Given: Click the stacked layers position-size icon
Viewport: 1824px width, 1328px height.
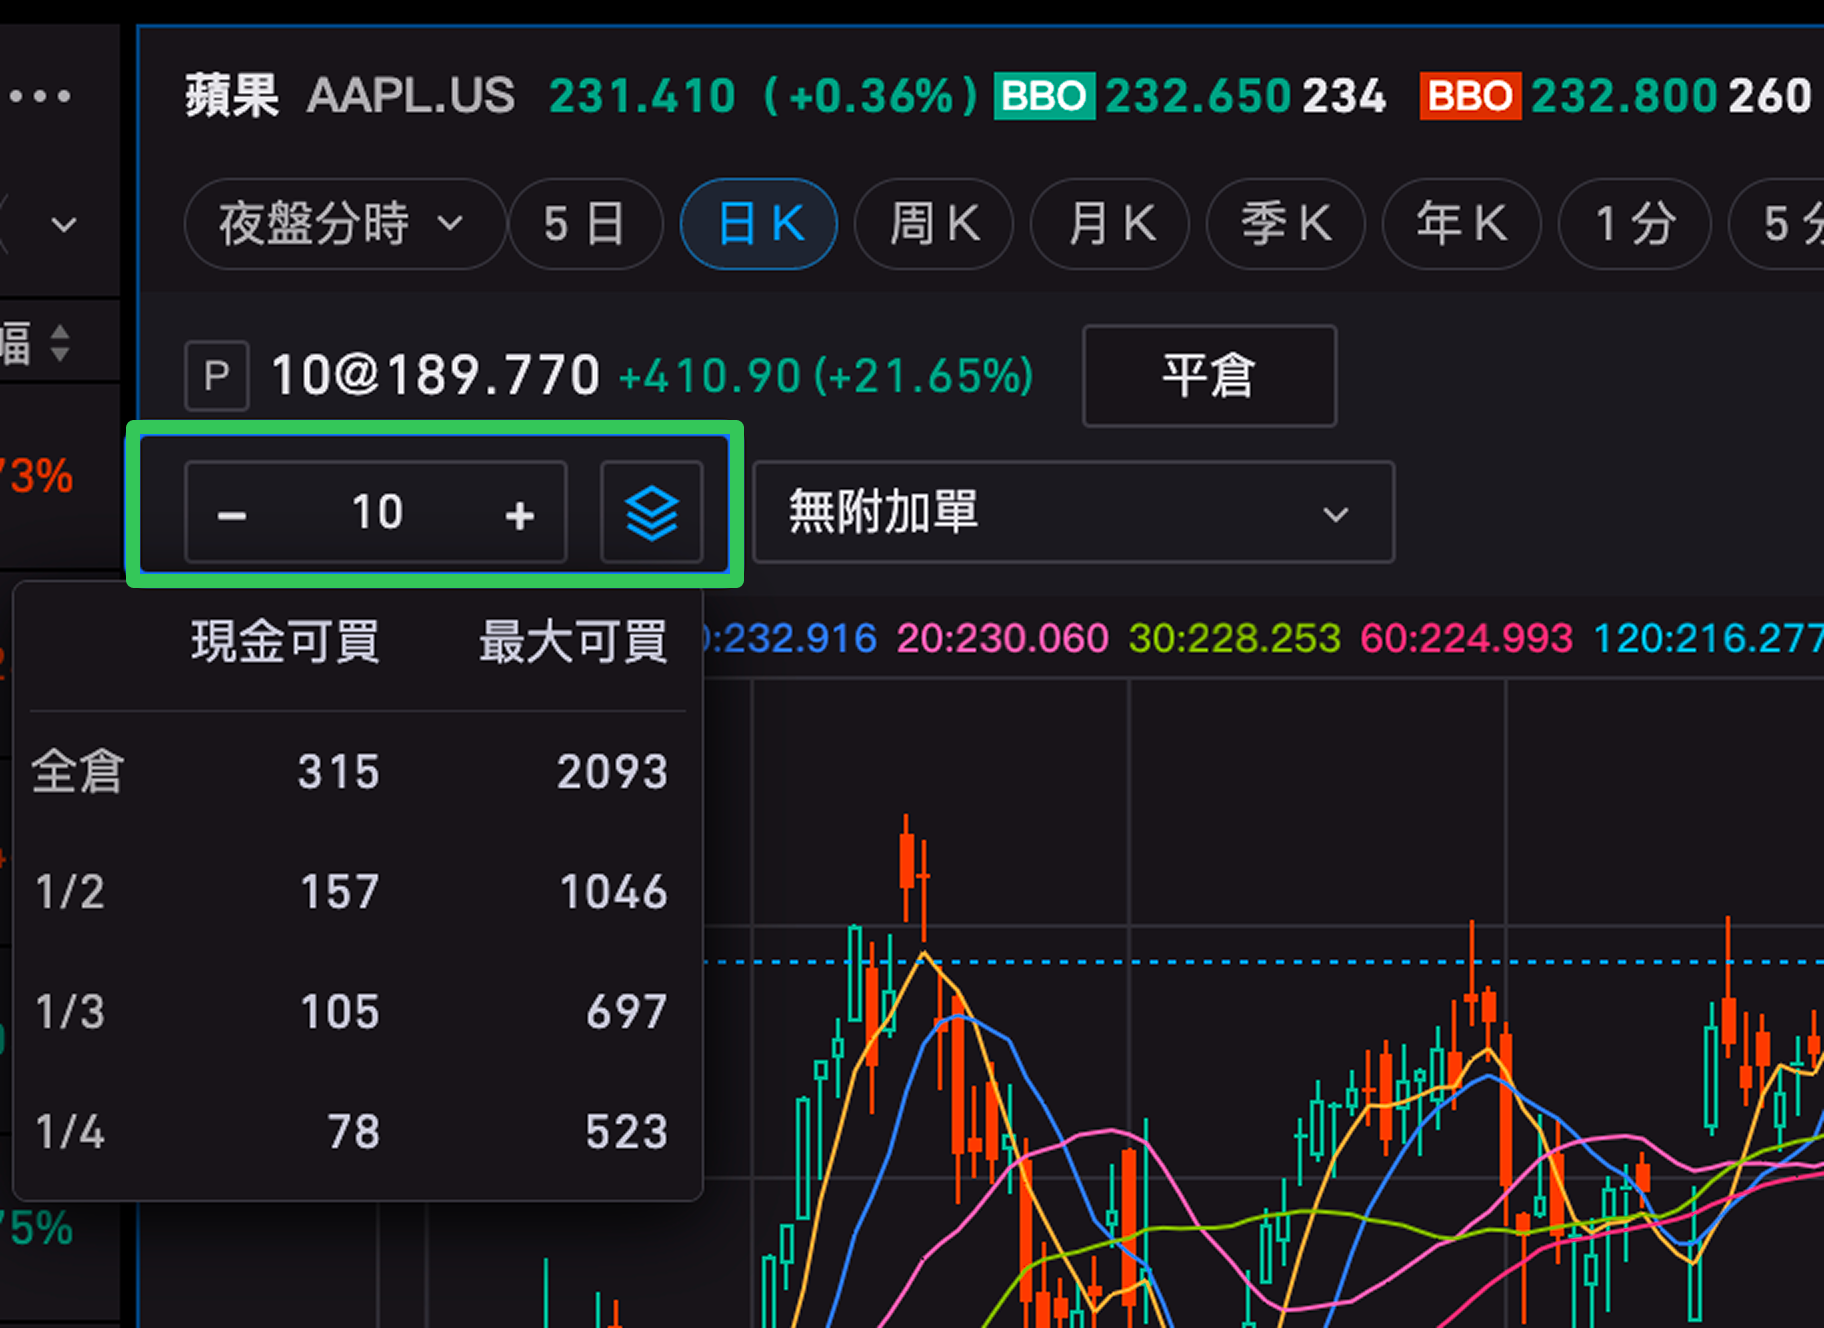Looking at the screenshot, I should (x=651, y=513).
